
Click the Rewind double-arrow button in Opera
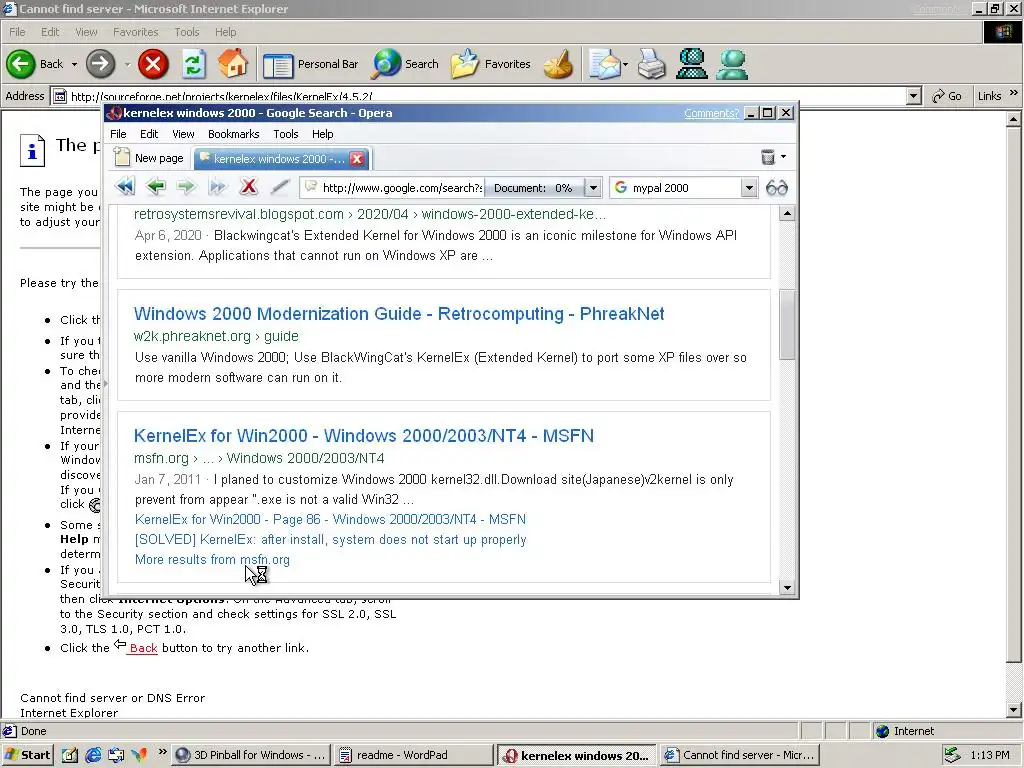coord(125,187)
